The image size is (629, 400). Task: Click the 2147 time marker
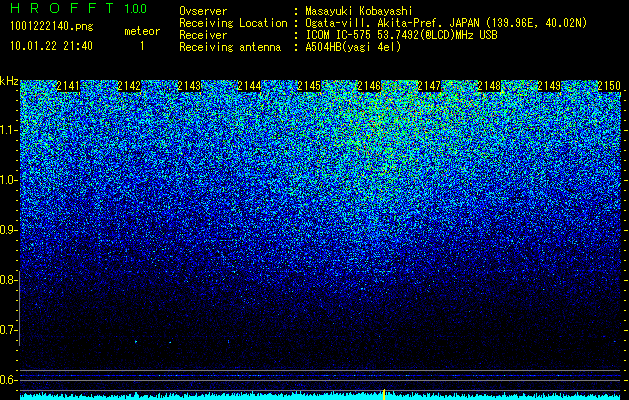pyautogui.click(x=429, y=86)
